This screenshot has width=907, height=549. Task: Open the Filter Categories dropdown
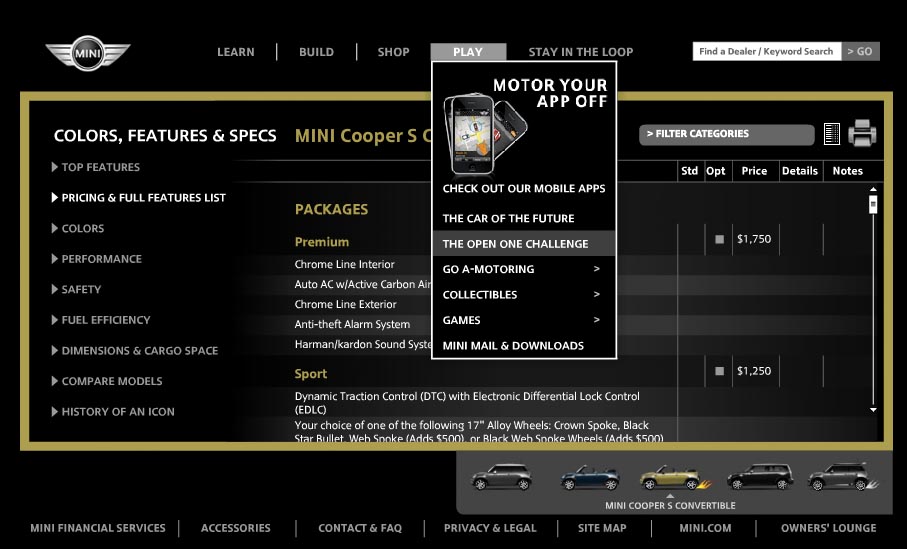point(727,134)
